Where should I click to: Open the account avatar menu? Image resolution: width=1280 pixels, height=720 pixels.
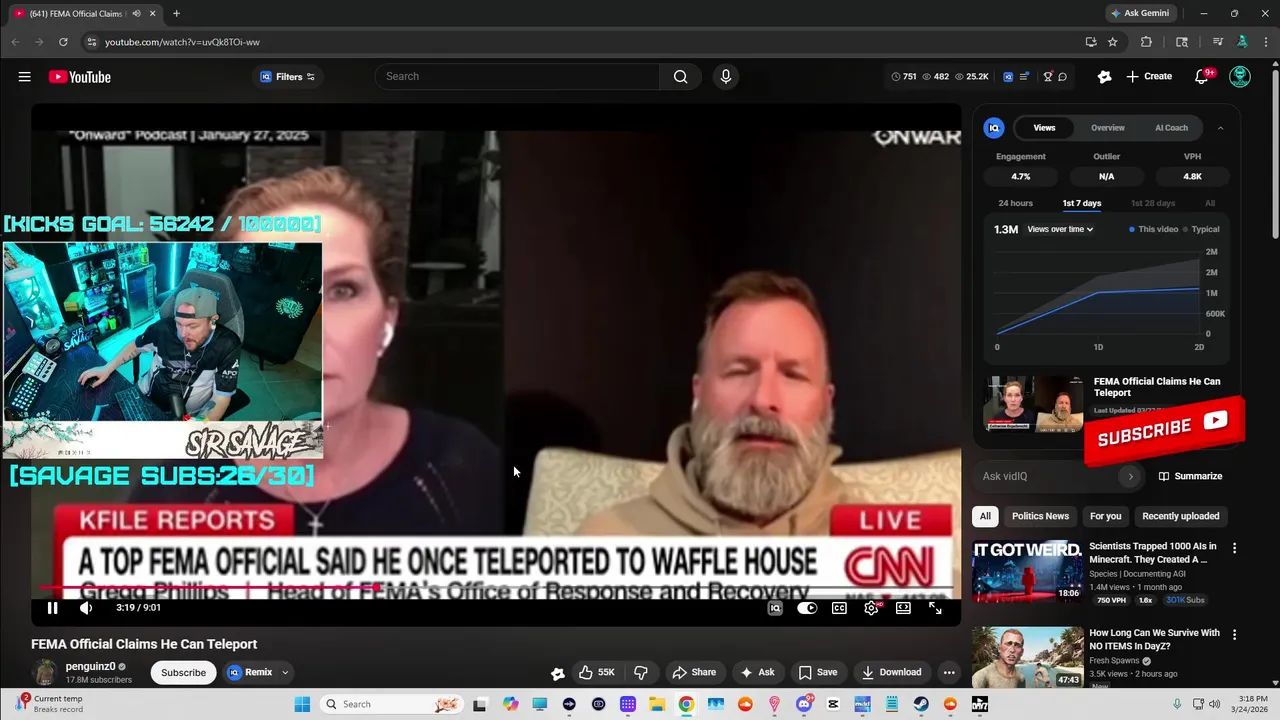[1240, 77]
